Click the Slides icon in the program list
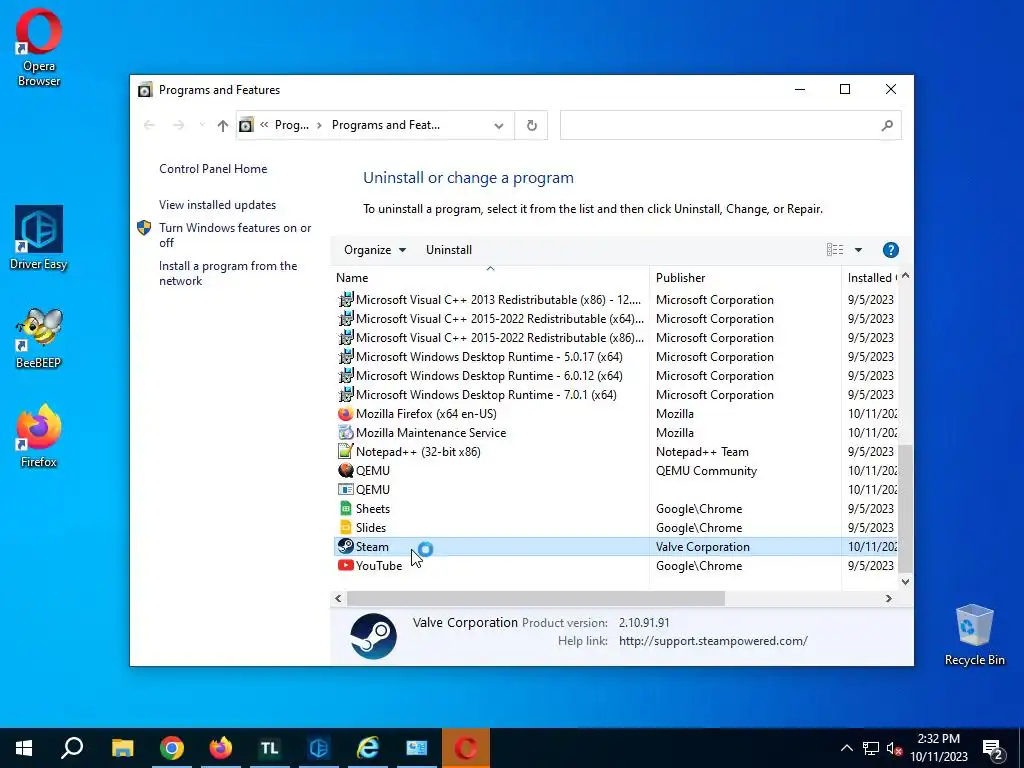This screenshot has width=1024, height=768. 345,528
